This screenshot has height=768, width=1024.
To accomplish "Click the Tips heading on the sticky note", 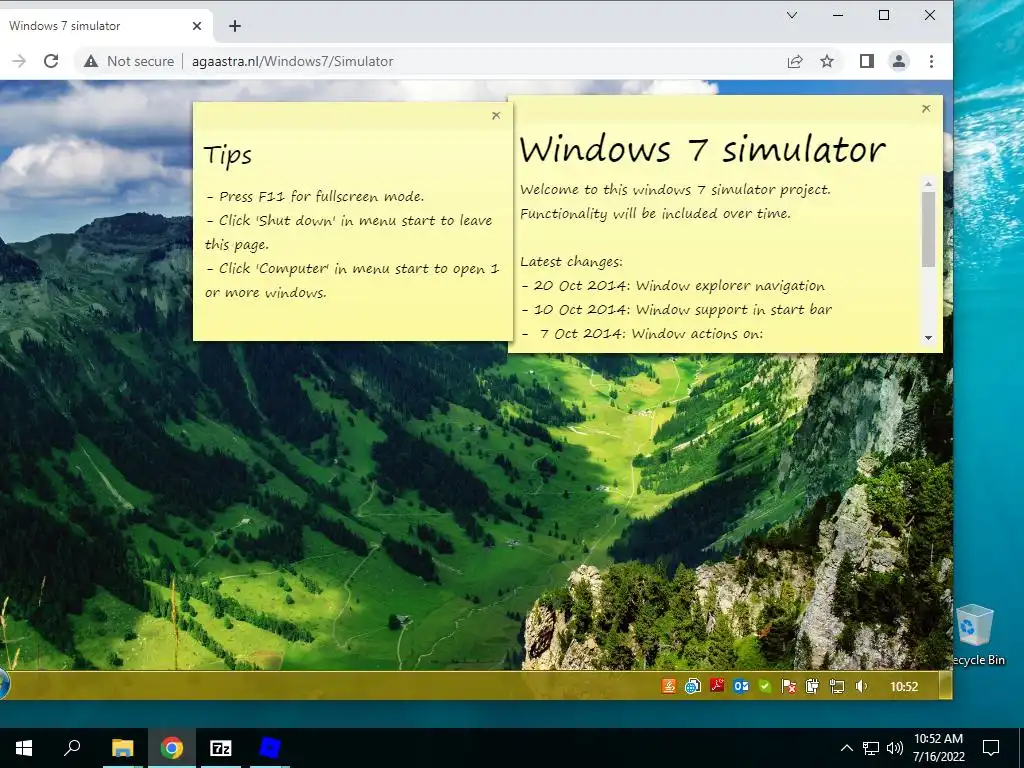I will coord(228,155).
